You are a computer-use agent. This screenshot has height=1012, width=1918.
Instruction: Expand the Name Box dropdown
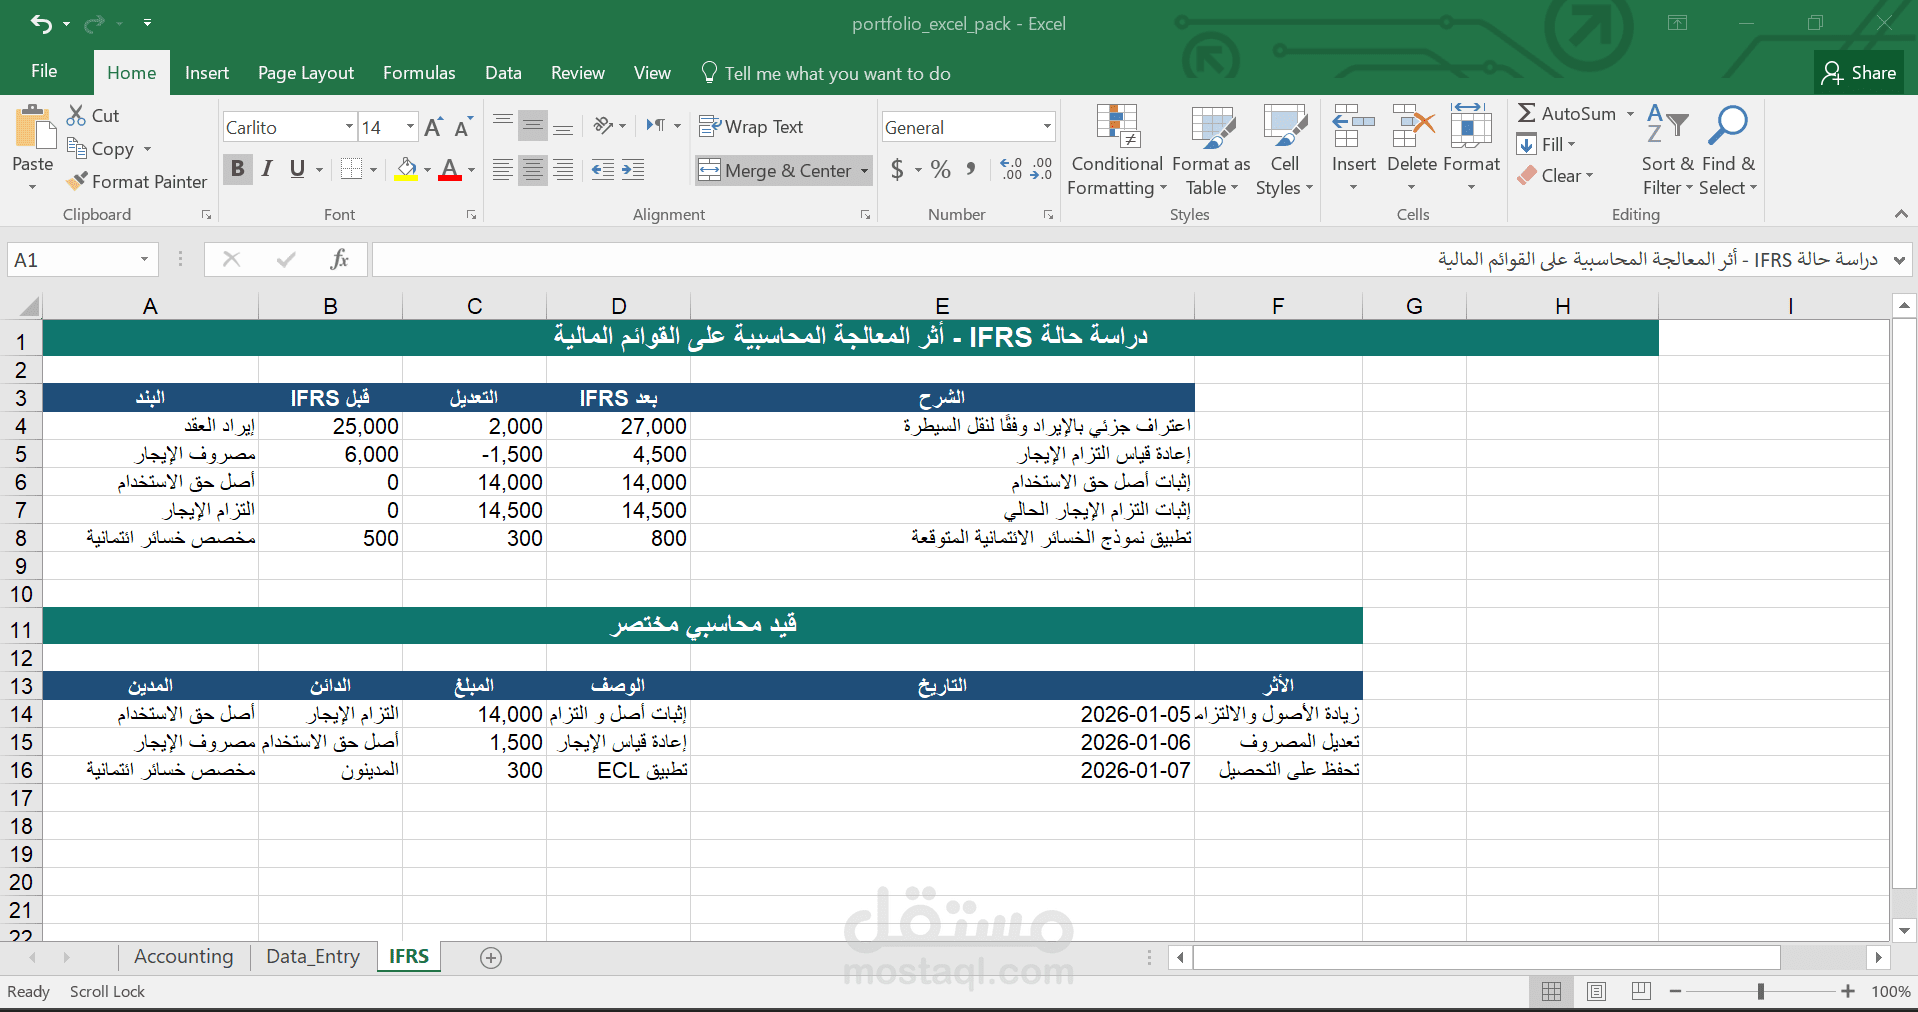(144, 260)
